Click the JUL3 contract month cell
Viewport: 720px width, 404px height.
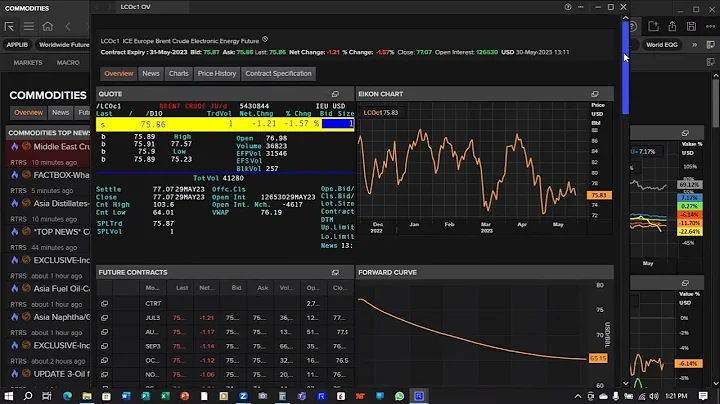[x=153, y=318]
